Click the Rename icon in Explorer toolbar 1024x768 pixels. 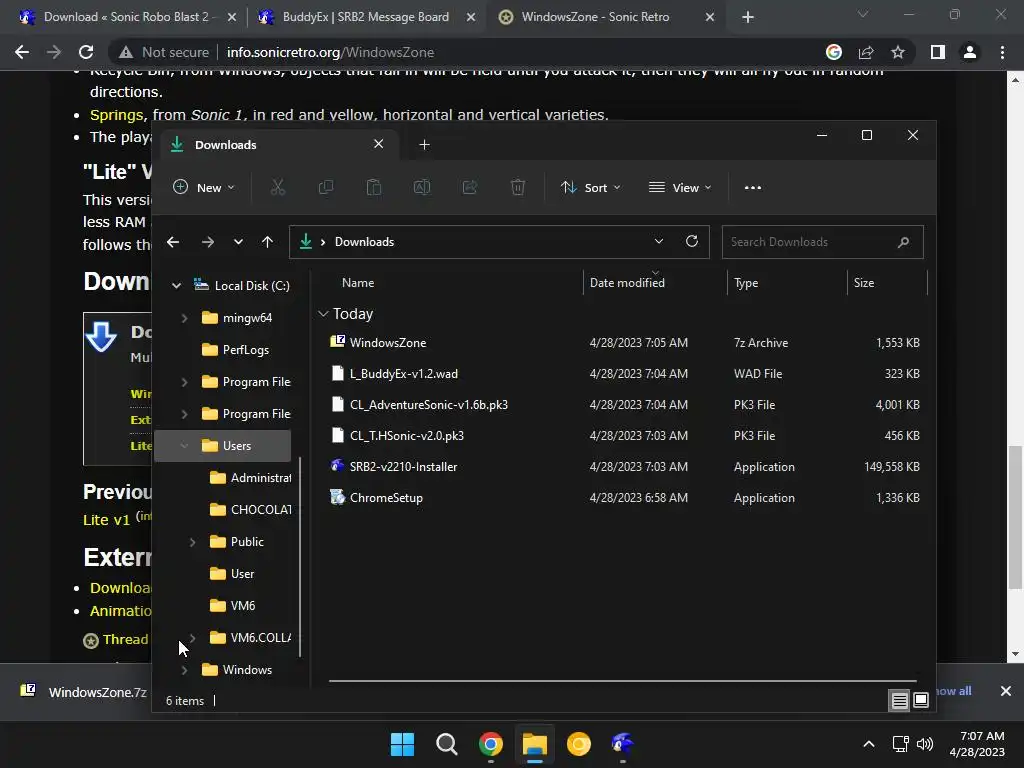coord(422,187)
